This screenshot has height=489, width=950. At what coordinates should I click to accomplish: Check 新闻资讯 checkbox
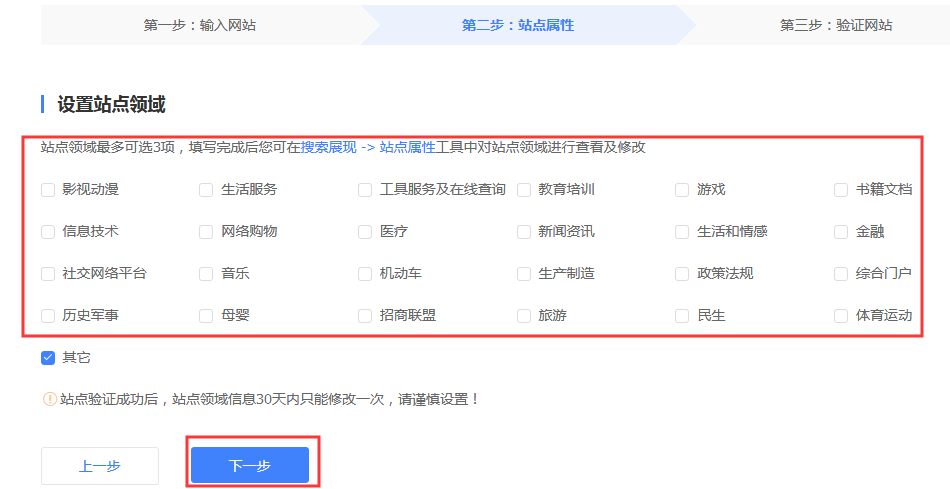click(x=524, y=232)
